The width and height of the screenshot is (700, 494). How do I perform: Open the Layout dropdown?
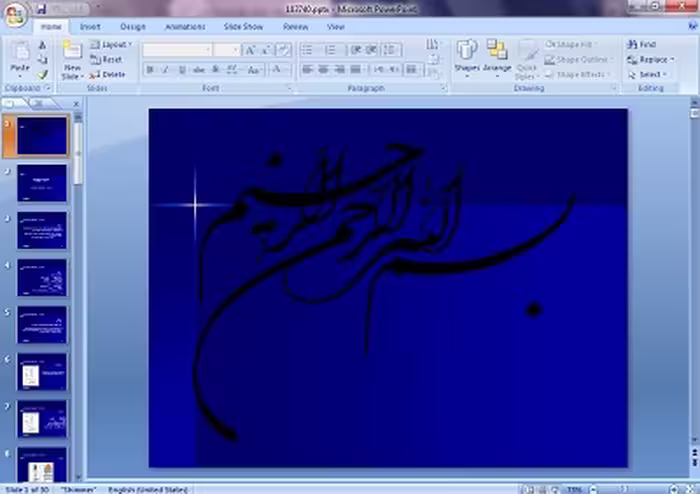[x=111, y=45]
